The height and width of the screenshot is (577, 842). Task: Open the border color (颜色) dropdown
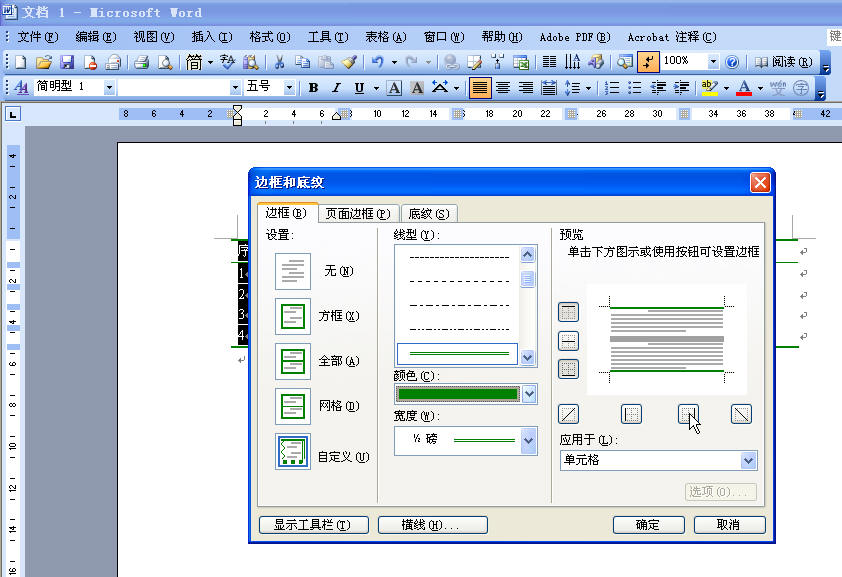529,394
